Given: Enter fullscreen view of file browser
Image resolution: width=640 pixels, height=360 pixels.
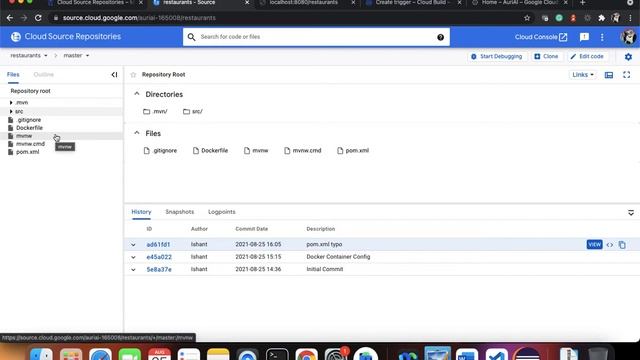Looking at the screenshot, I should click(x=626, y=75).
